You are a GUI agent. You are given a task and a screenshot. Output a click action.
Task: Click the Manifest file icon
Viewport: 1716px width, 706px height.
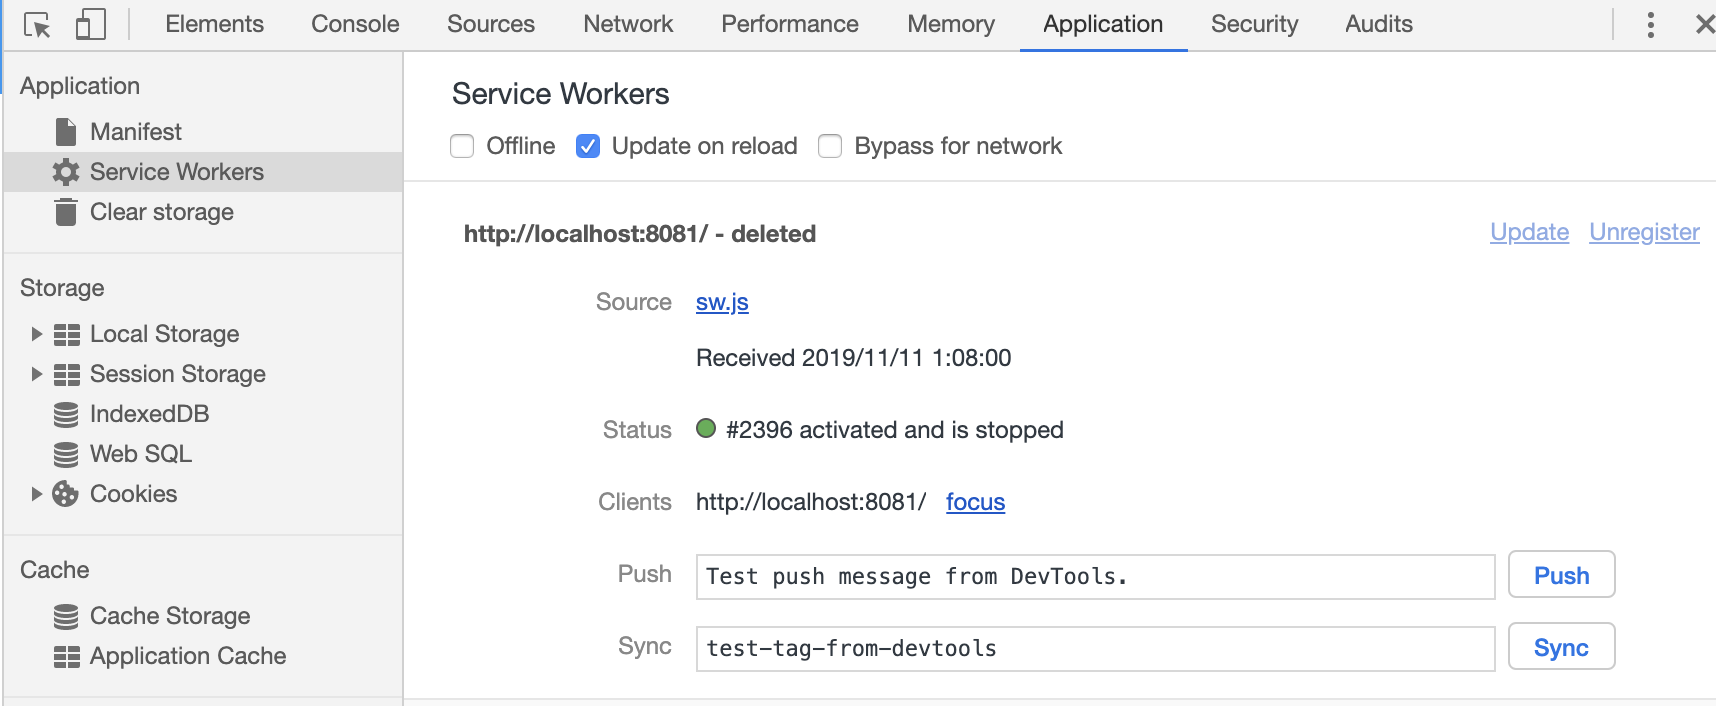click(66, 132)
